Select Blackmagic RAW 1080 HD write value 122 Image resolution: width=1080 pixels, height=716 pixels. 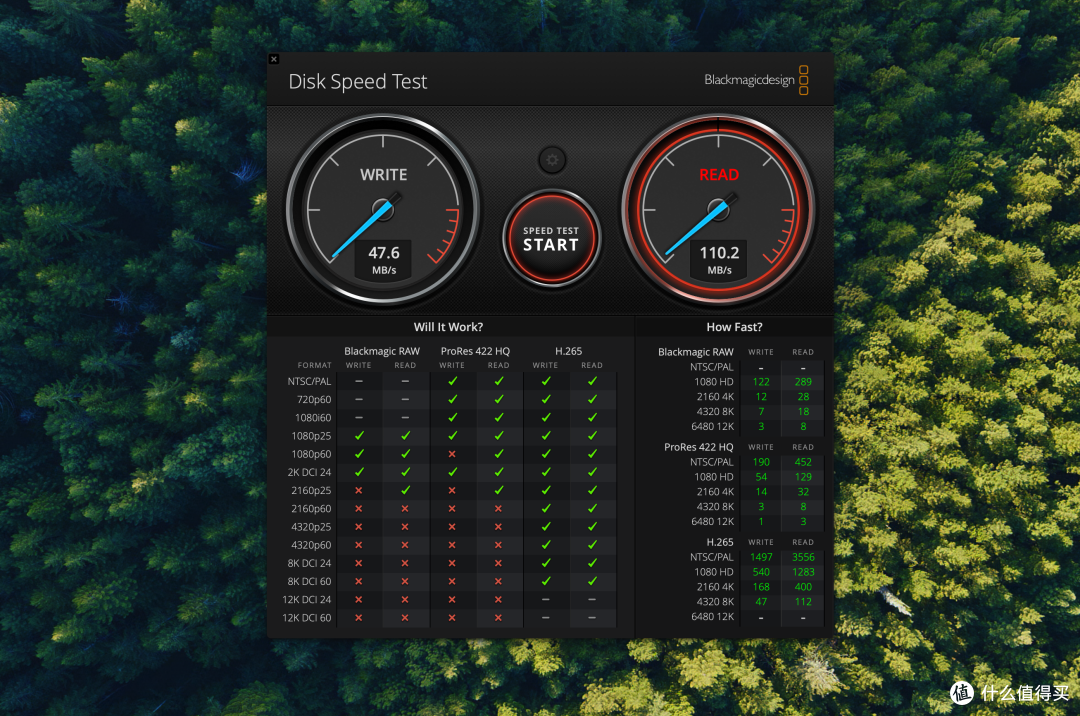tap(761, 382)
